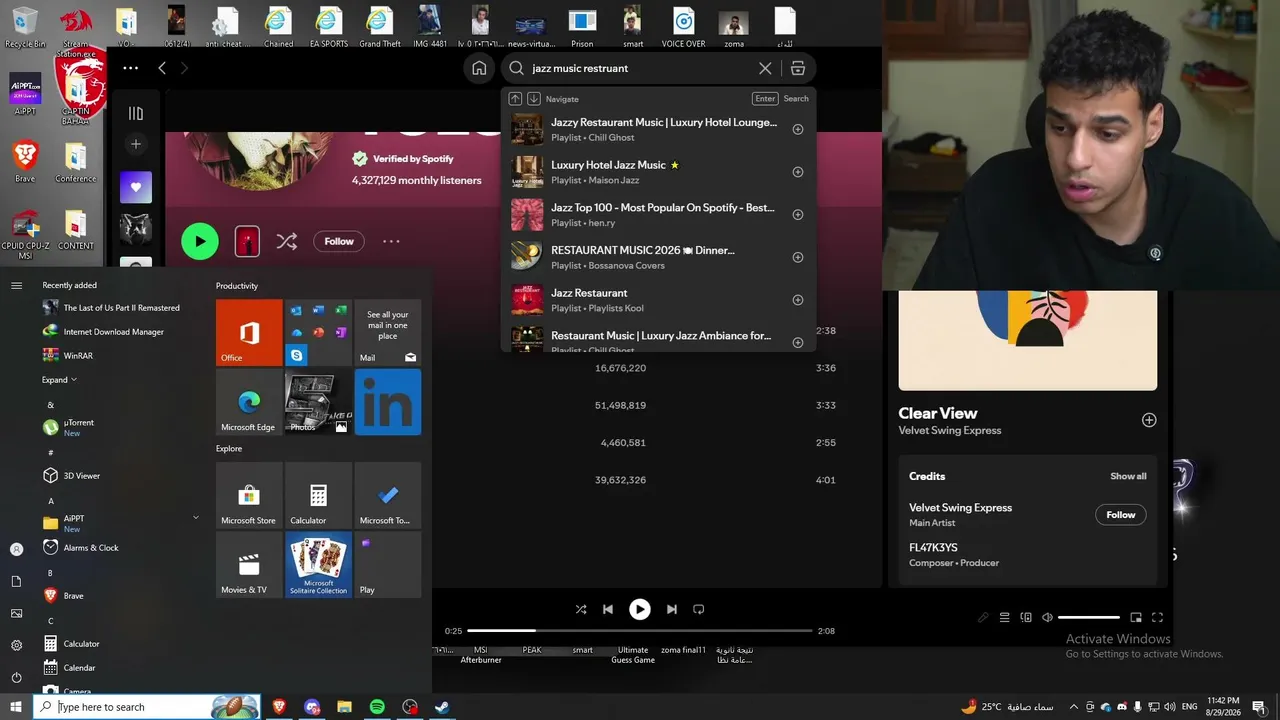Play the artist with the green play button

click(x=200, y=241)
